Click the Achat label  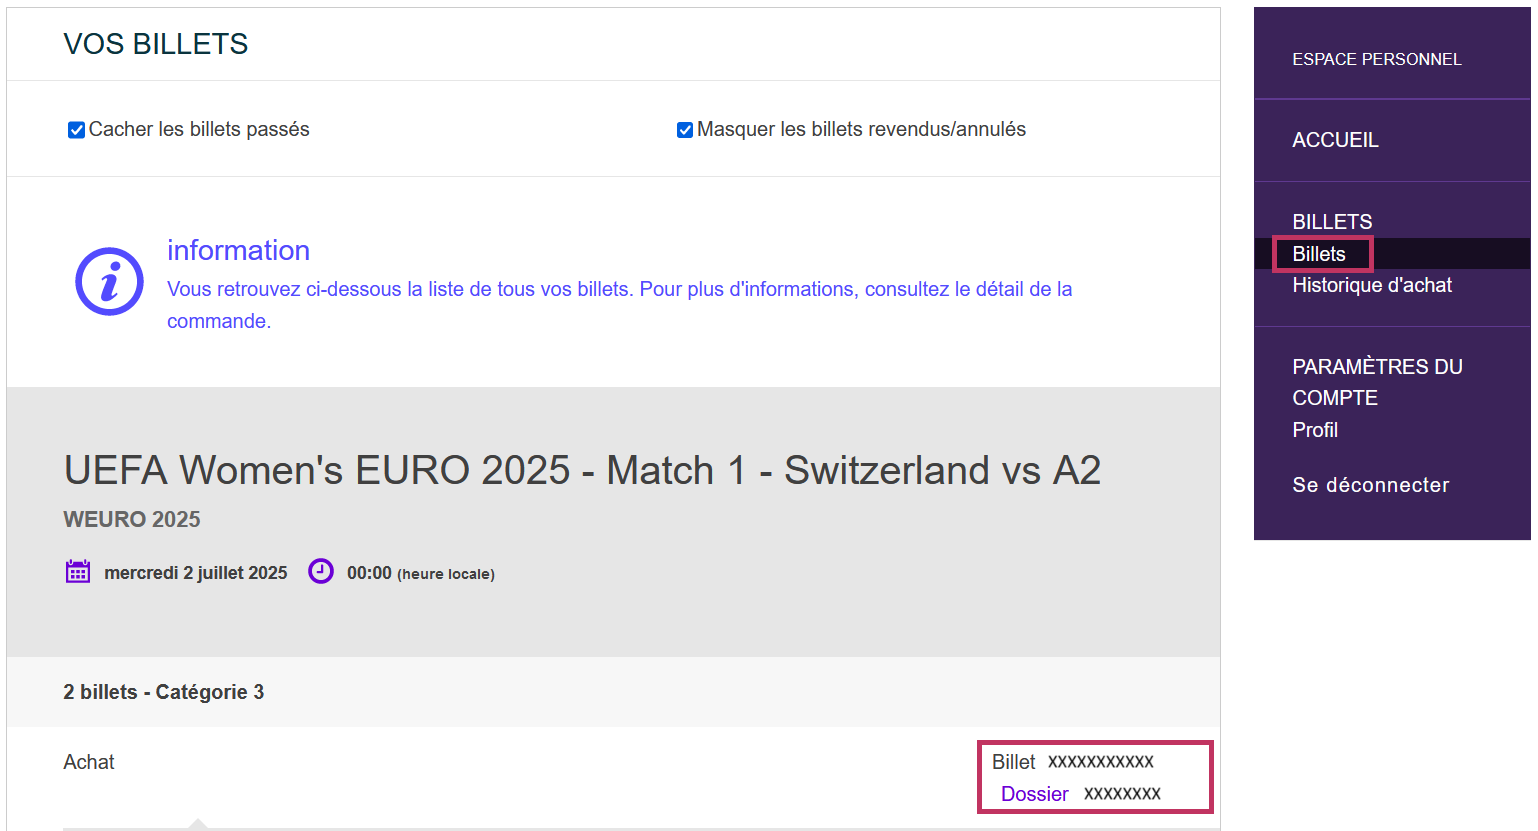pyautogui.click(x=89, y=762)
